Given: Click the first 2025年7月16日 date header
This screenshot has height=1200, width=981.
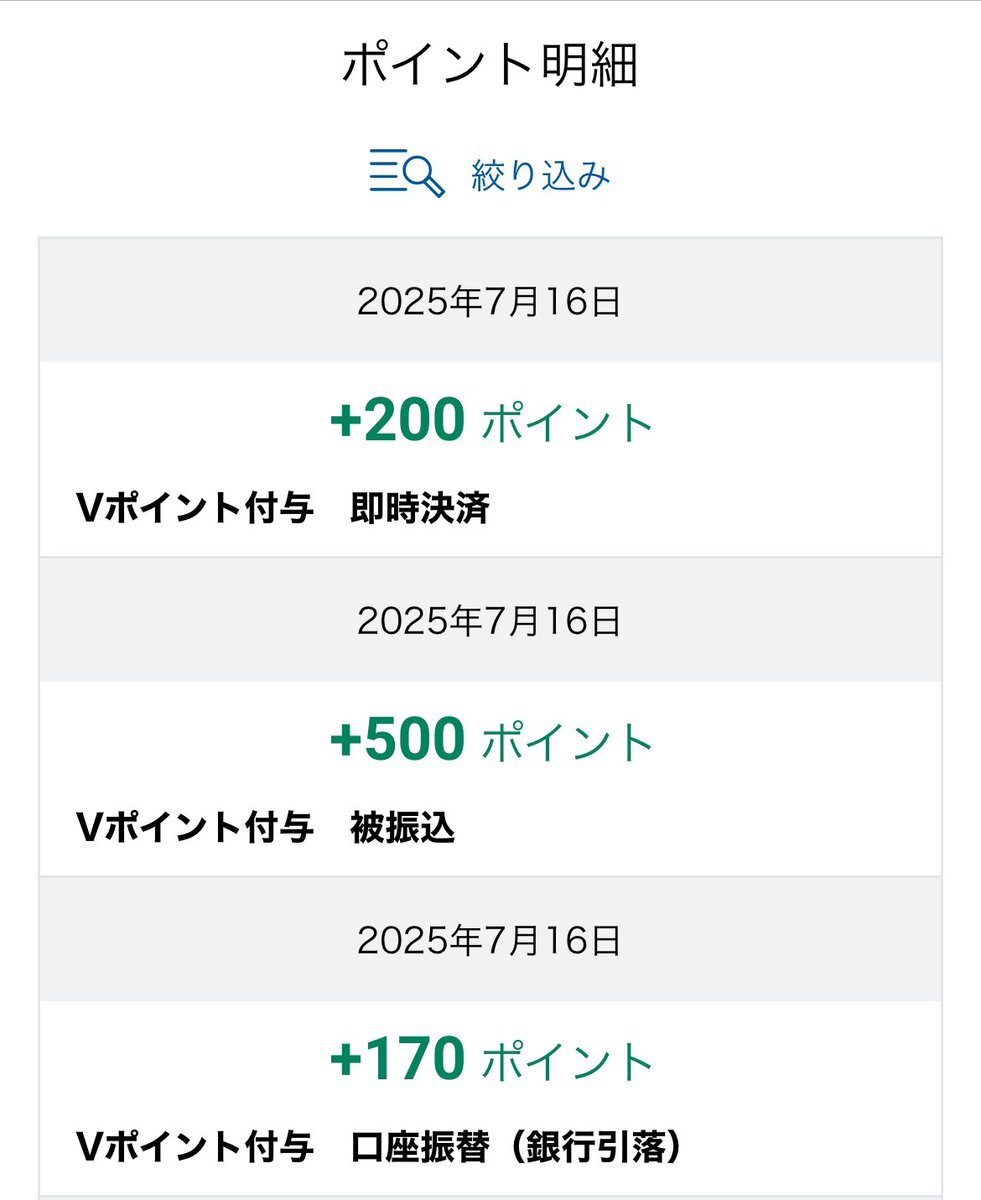Looking at the screenshot, I should [x=490, y=301].
